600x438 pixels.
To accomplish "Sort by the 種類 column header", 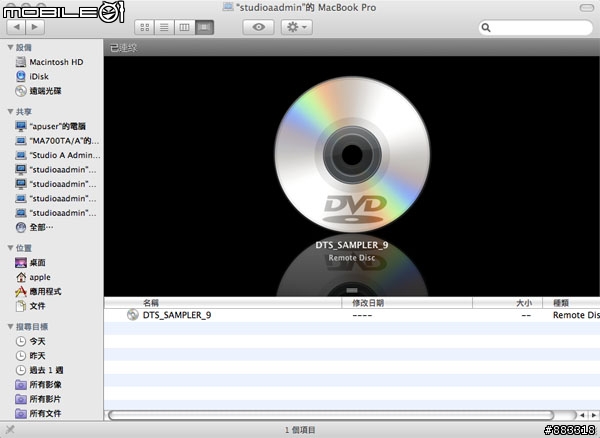I will (571, 303).
